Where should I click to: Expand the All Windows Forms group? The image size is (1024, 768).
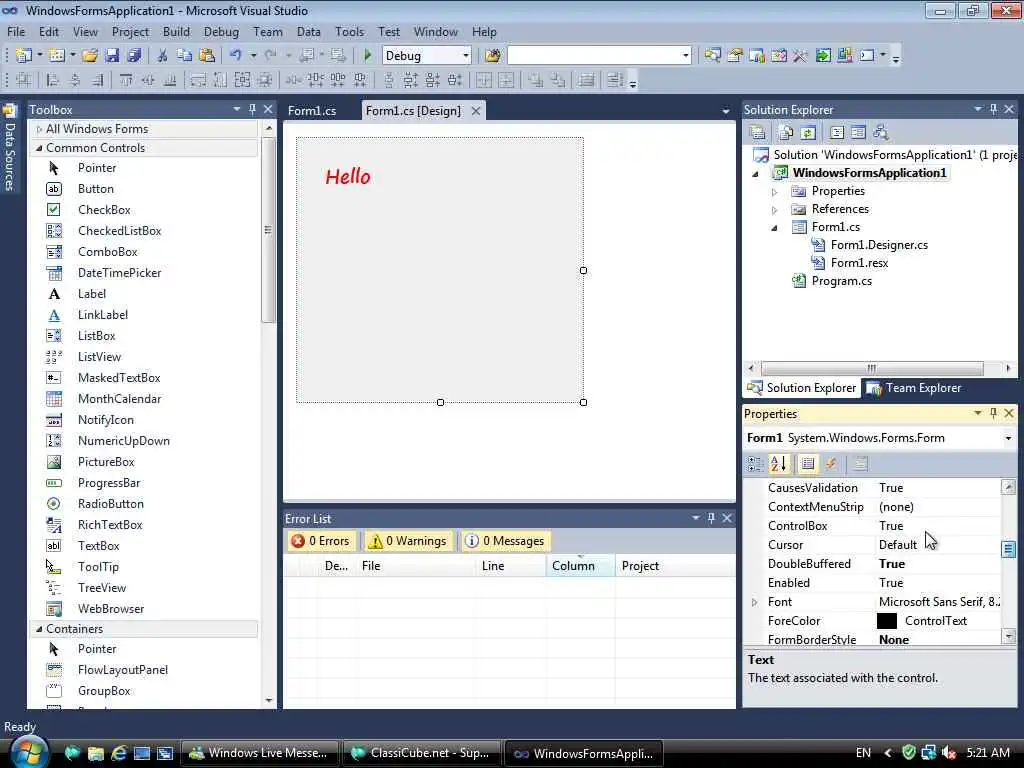39,129
